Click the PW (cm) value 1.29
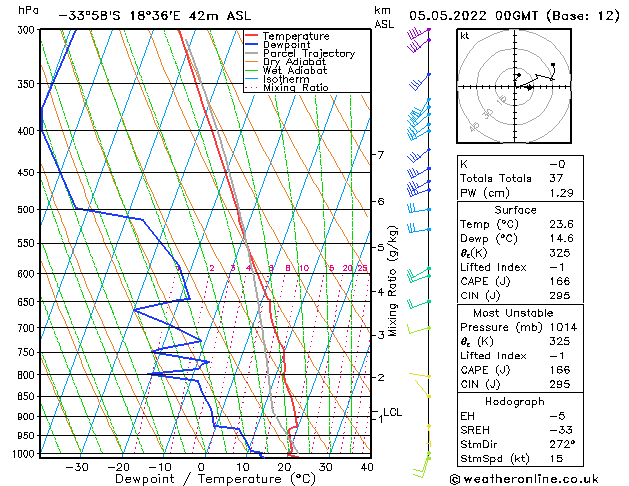The image size is (629, 486). [561, 193]
